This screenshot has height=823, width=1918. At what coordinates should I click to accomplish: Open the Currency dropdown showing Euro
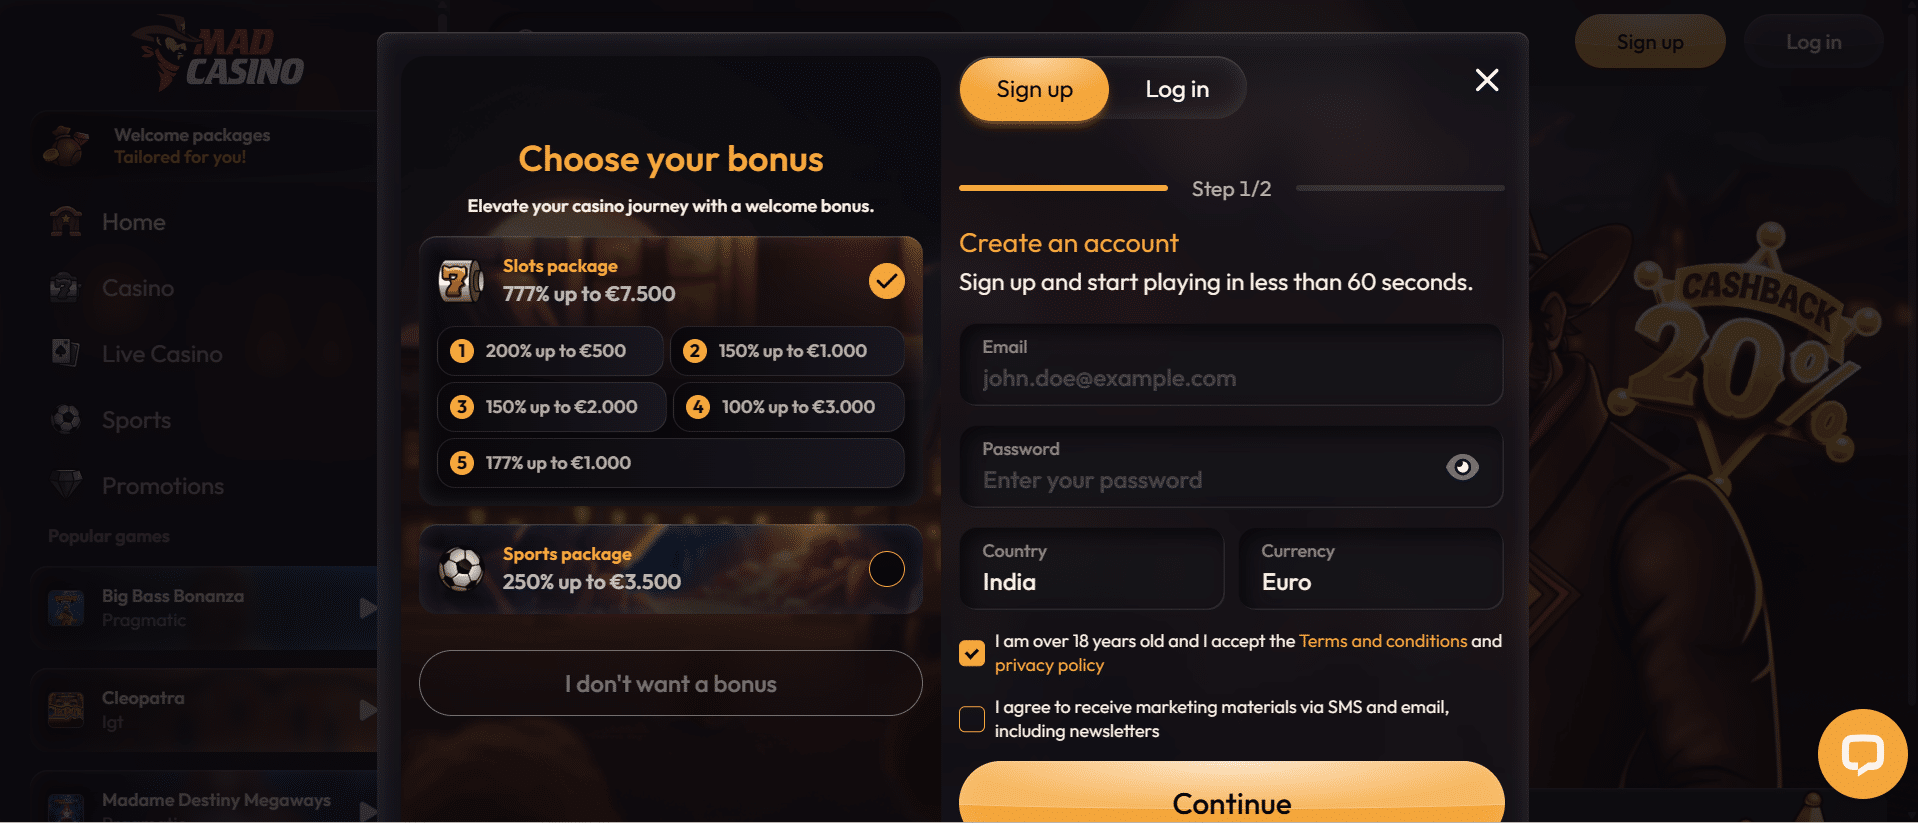[x=1370, y=568]
